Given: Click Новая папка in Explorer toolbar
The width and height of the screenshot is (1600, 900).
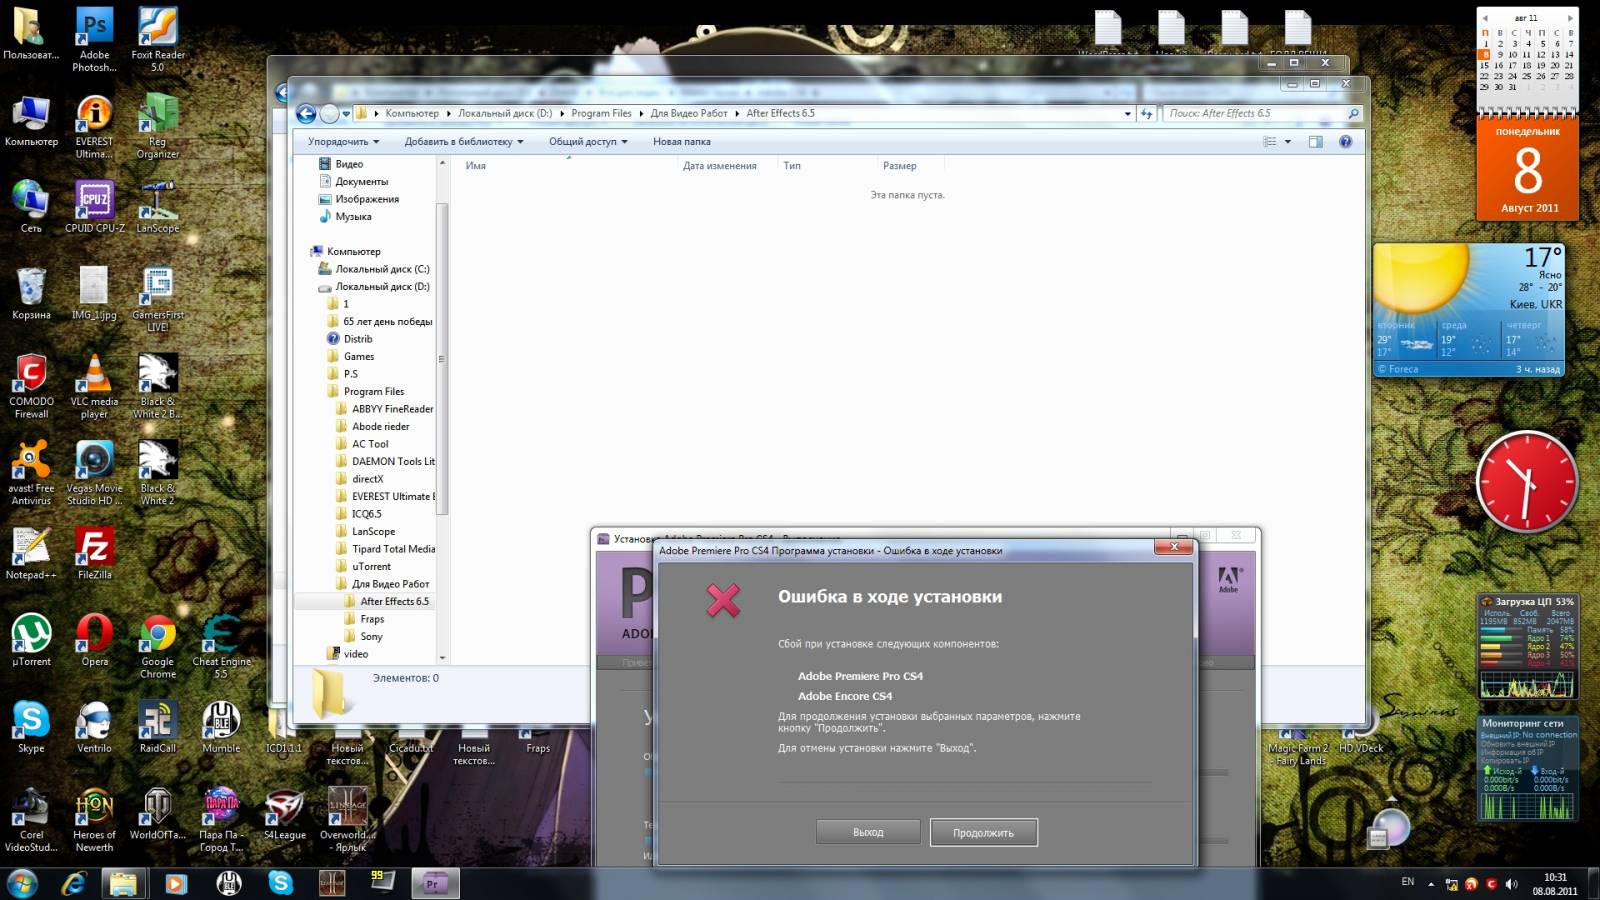Looking at the screenshot, I should tap(681, 142).
